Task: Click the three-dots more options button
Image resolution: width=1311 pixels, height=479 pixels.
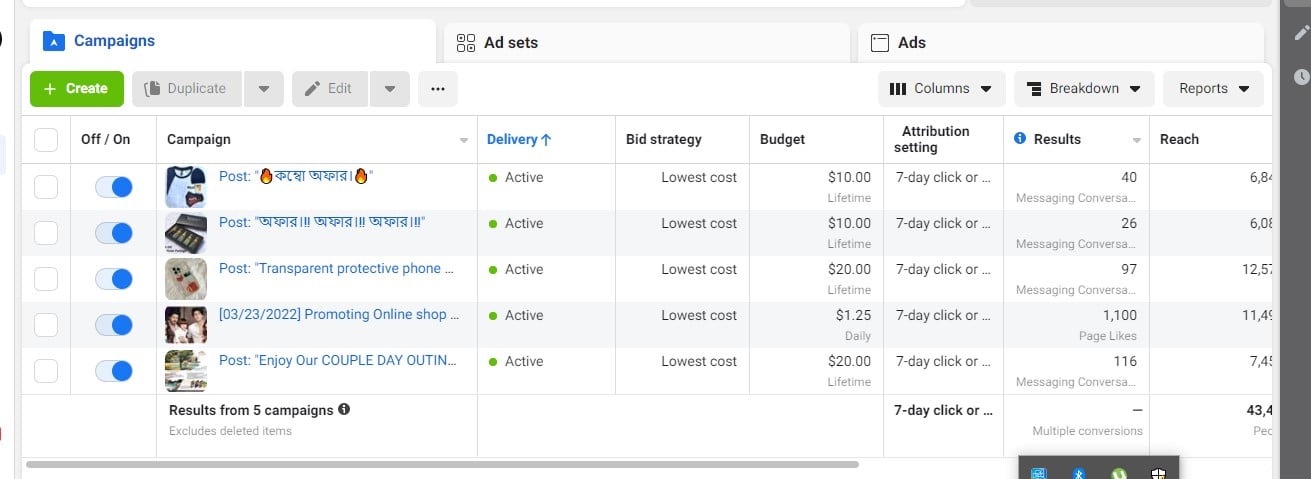Action: click(437, 88)
